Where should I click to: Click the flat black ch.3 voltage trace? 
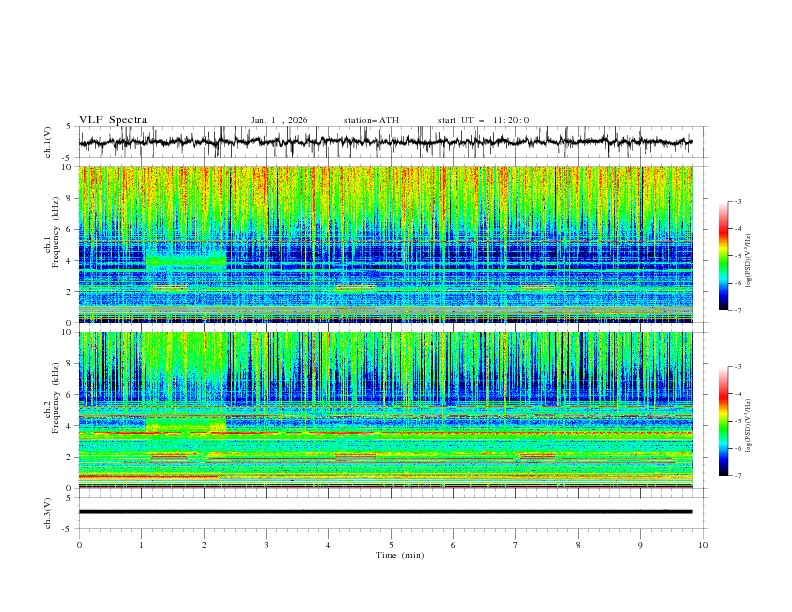click(x=385, y=512)
